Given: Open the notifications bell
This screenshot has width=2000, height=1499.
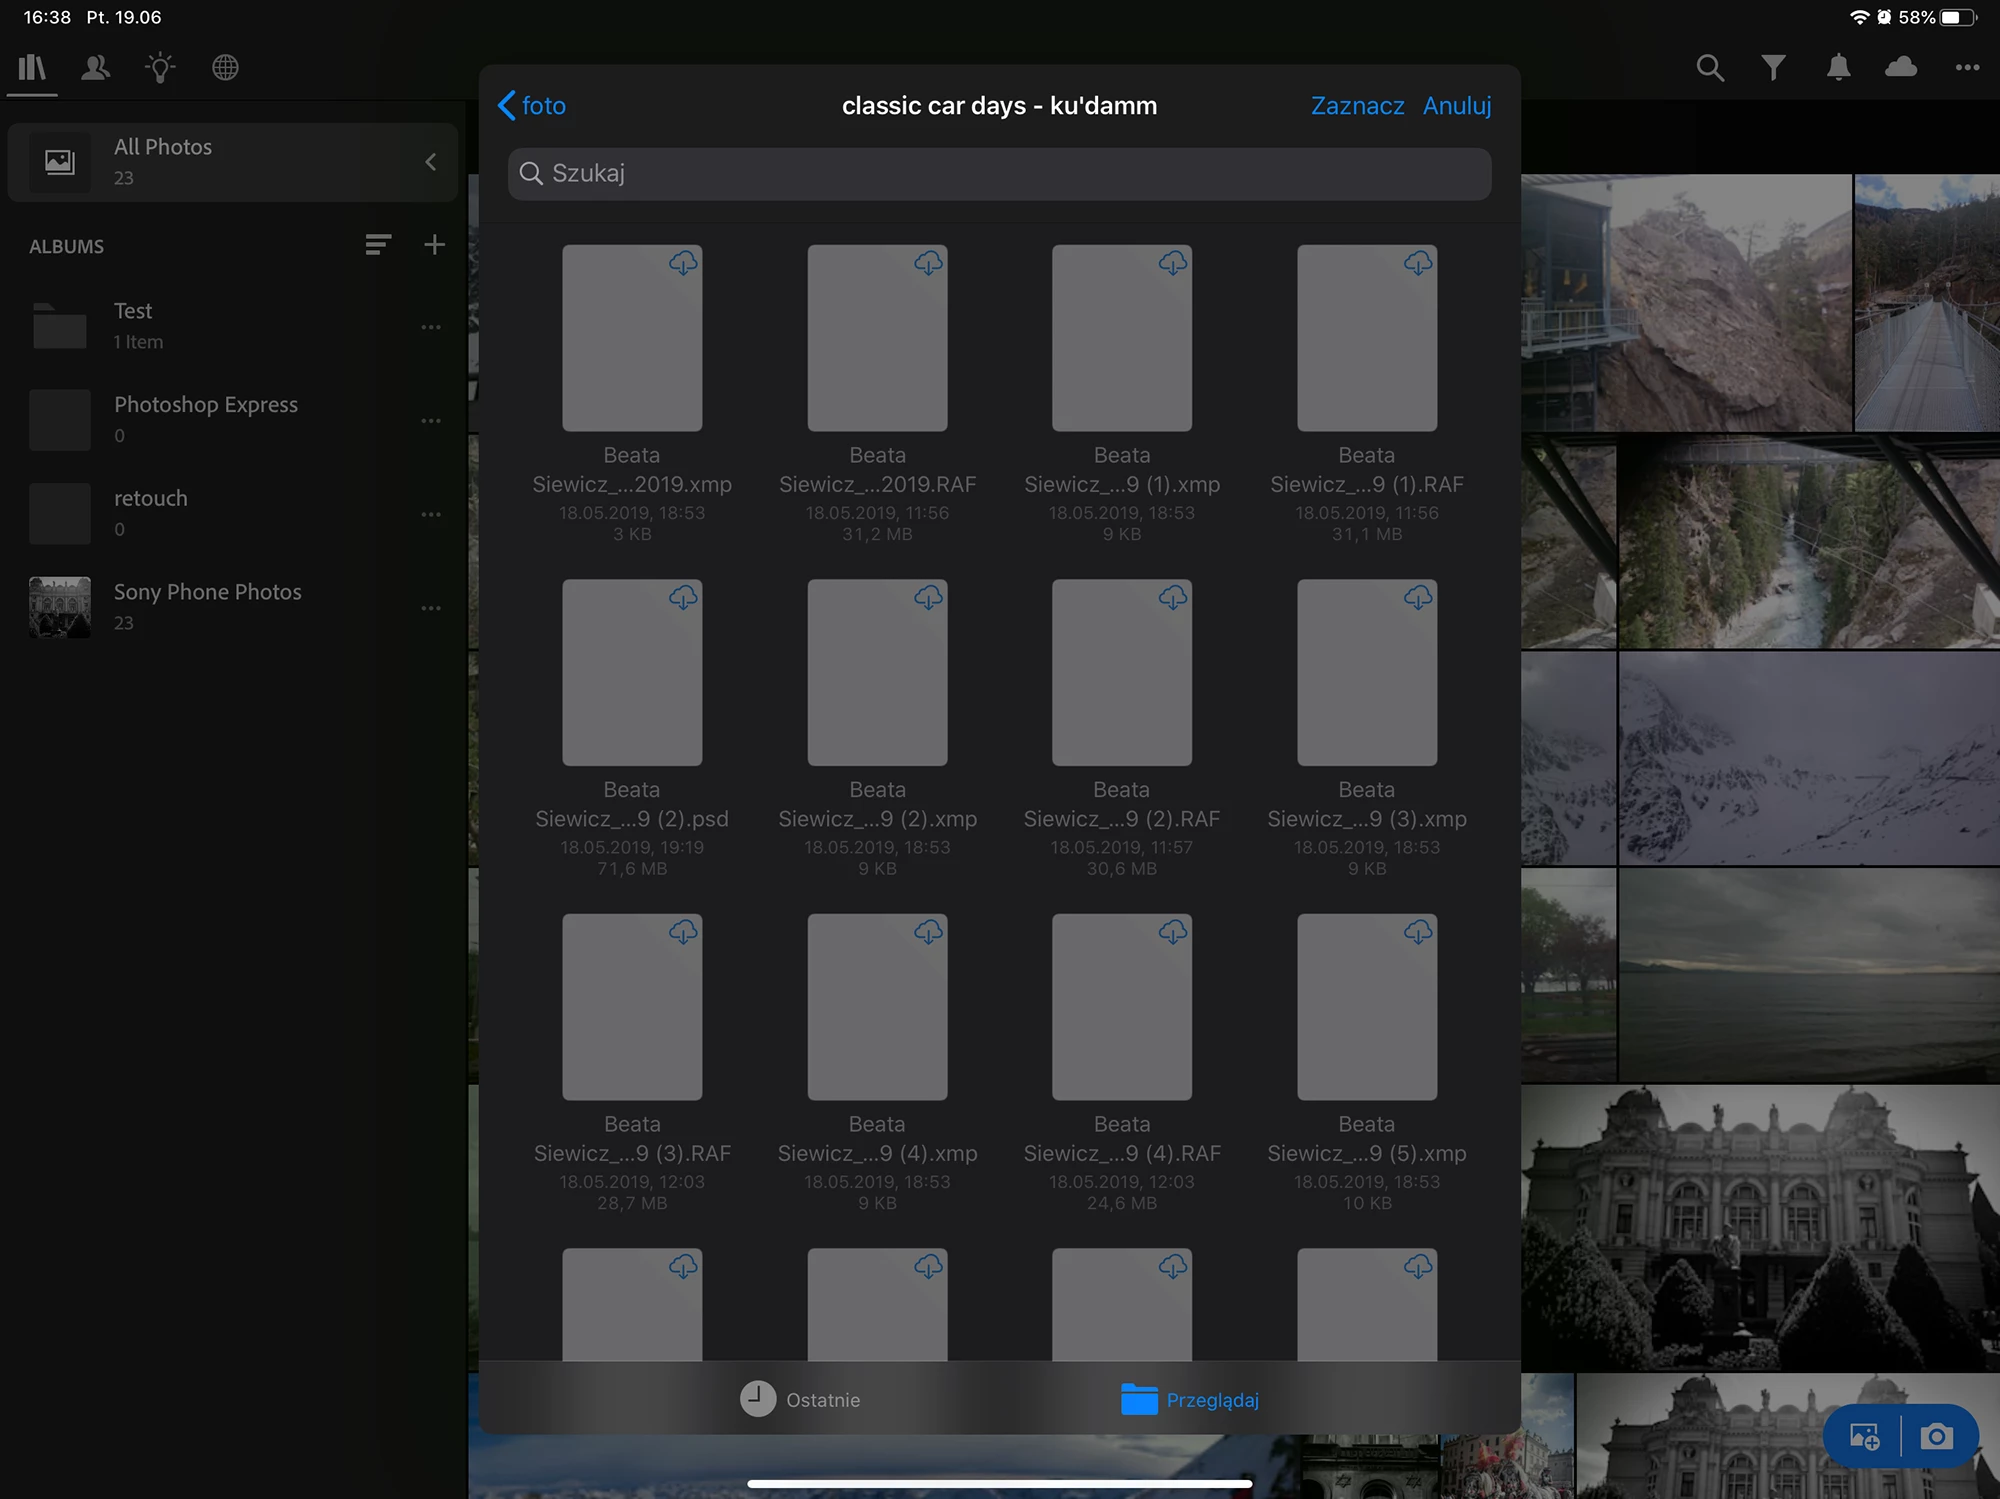Looking at the screenshot, I should click(1838, 68).
